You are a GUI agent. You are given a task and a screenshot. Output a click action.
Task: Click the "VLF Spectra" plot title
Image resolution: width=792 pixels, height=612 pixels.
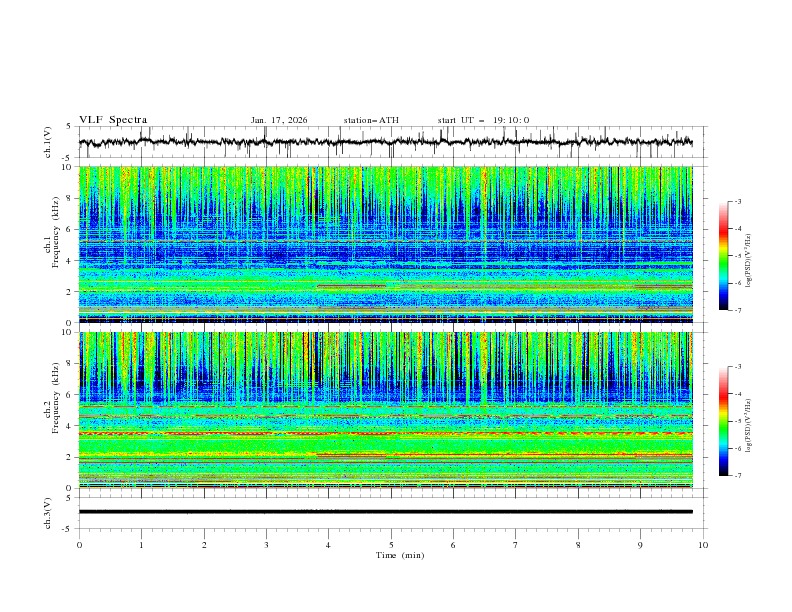[x=113, y=120]
